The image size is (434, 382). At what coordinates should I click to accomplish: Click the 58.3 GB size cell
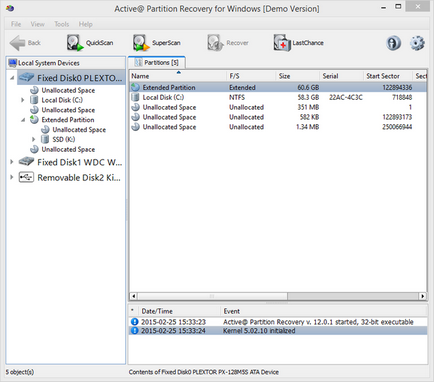tap(308, 97)
